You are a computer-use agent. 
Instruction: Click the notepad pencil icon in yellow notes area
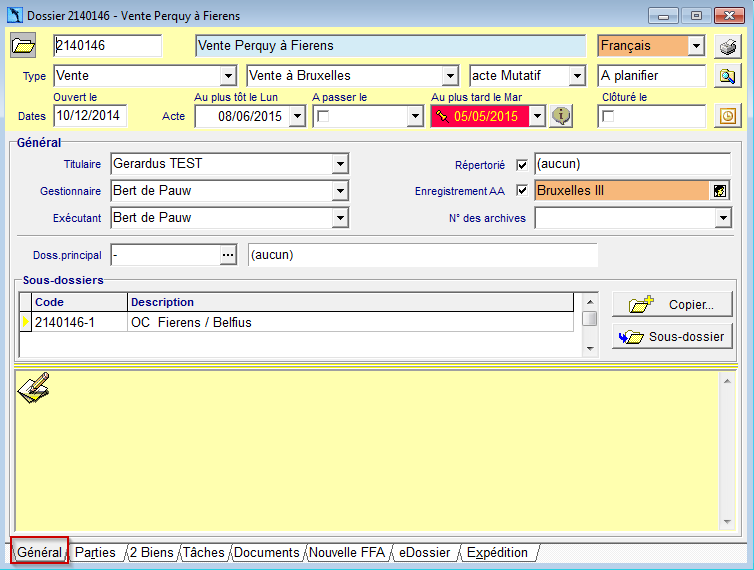[34, 388]
